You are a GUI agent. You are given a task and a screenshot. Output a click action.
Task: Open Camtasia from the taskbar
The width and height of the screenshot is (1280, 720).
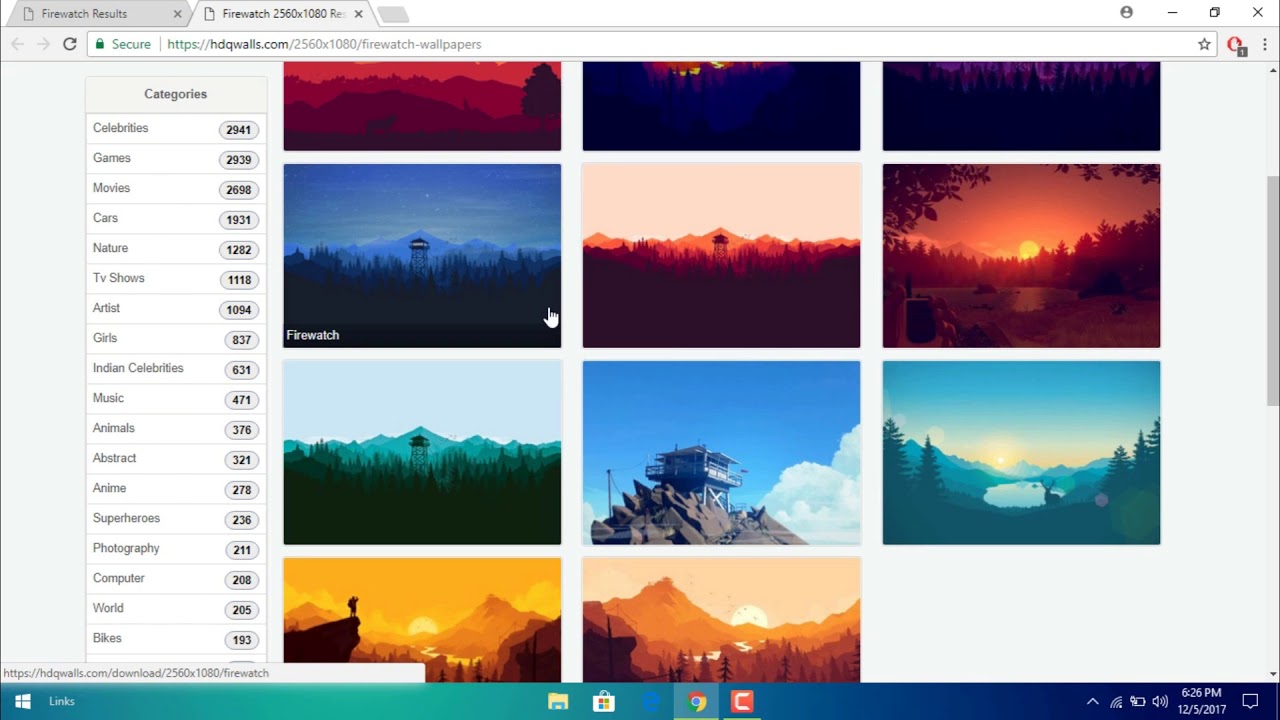[x=742, y=701]
